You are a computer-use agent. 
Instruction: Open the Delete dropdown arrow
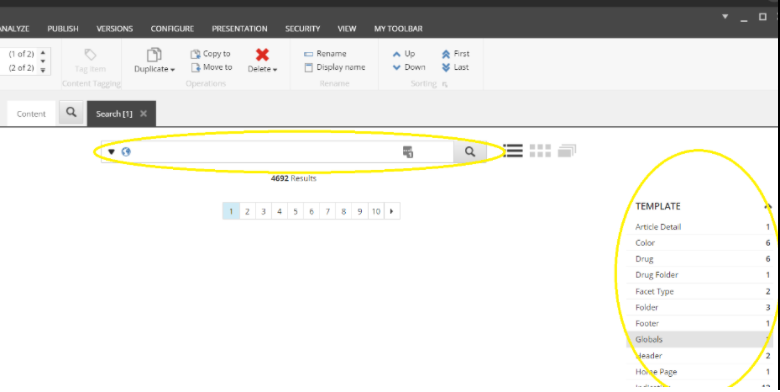click(275, 70)
